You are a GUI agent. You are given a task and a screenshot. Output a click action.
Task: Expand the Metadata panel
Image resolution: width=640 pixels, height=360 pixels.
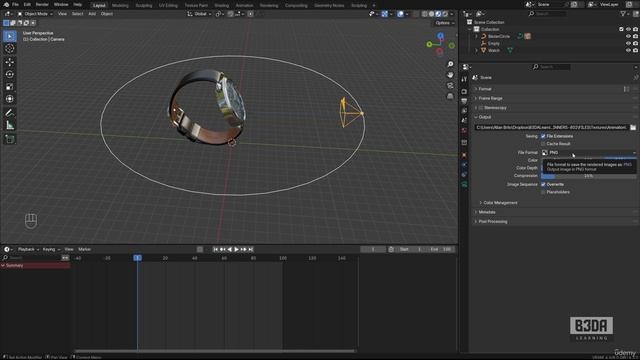(487, 212)
